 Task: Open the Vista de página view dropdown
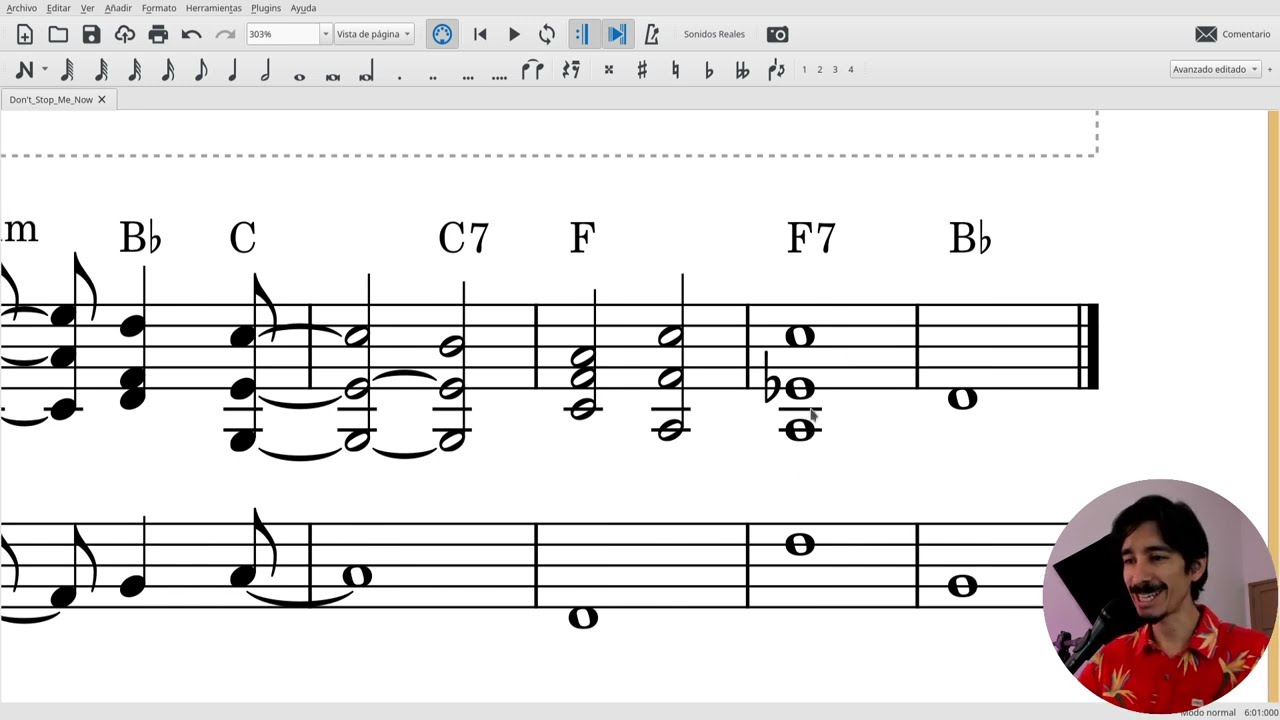[x=373, y=34]
